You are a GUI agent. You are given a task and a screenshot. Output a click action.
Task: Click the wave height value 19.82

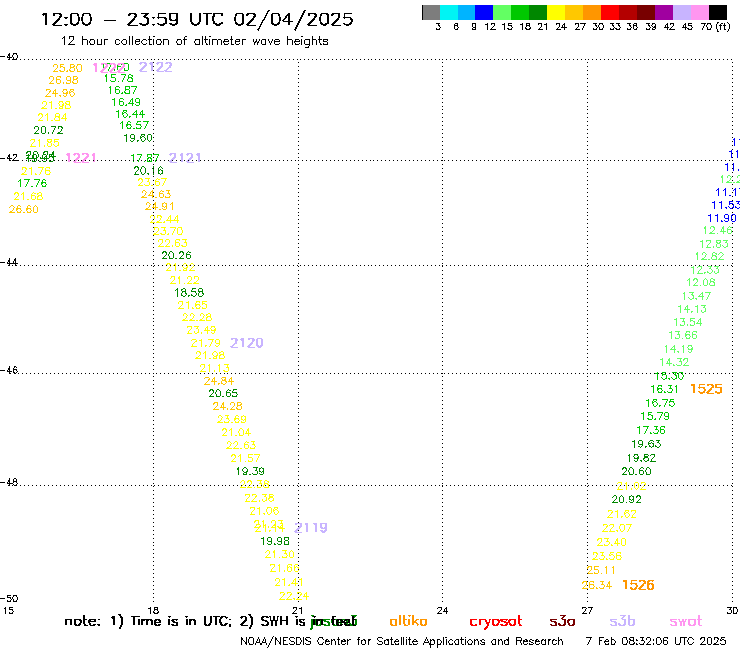(641, 458)
